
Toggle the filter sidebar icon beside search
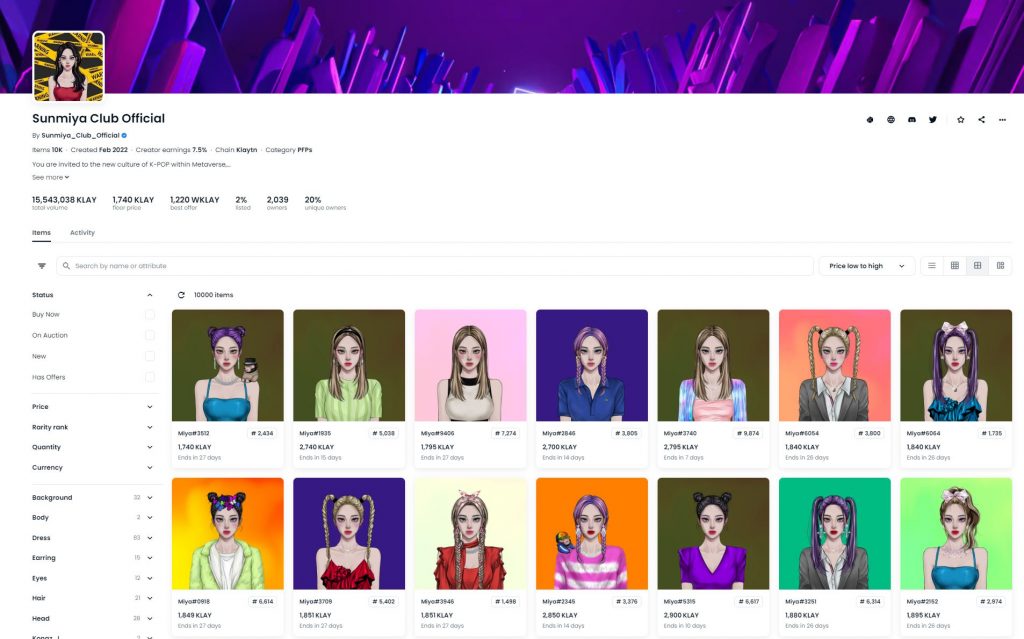[42, 266]
